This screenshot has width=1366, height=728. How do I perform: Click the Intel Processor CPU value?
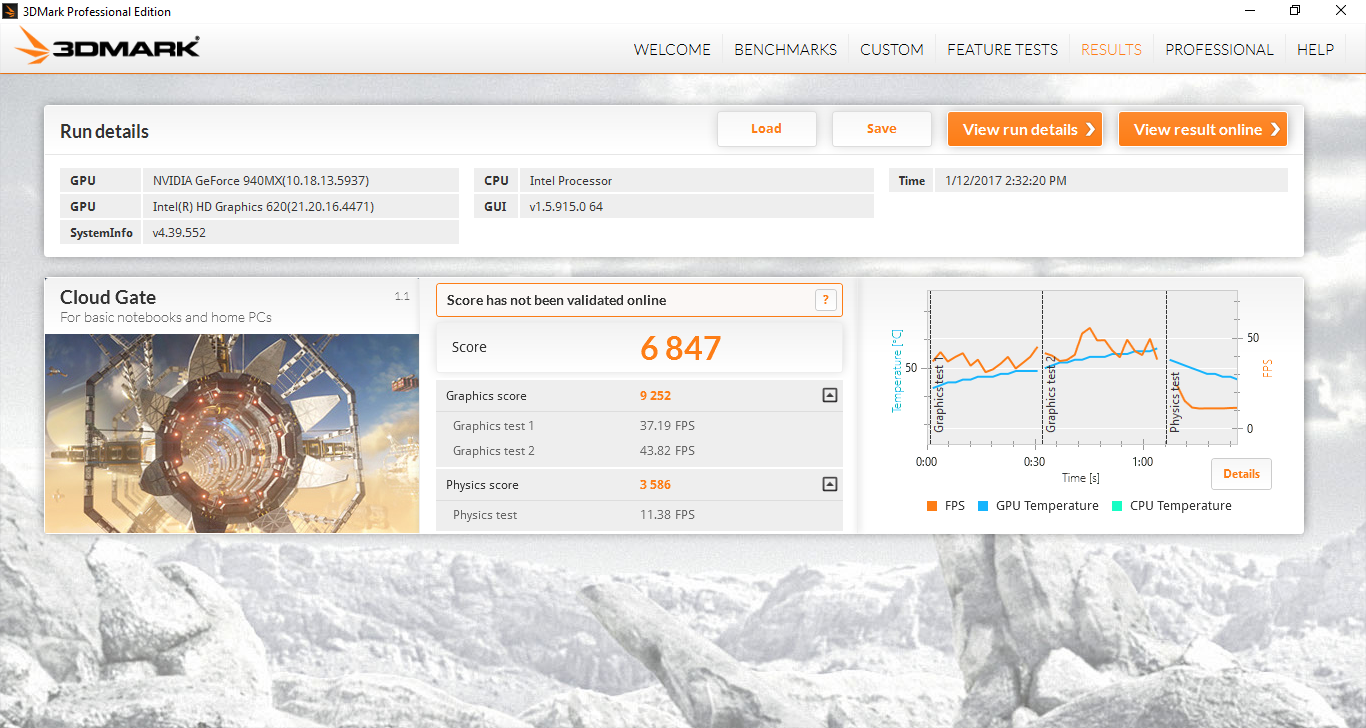click(697, 181)
